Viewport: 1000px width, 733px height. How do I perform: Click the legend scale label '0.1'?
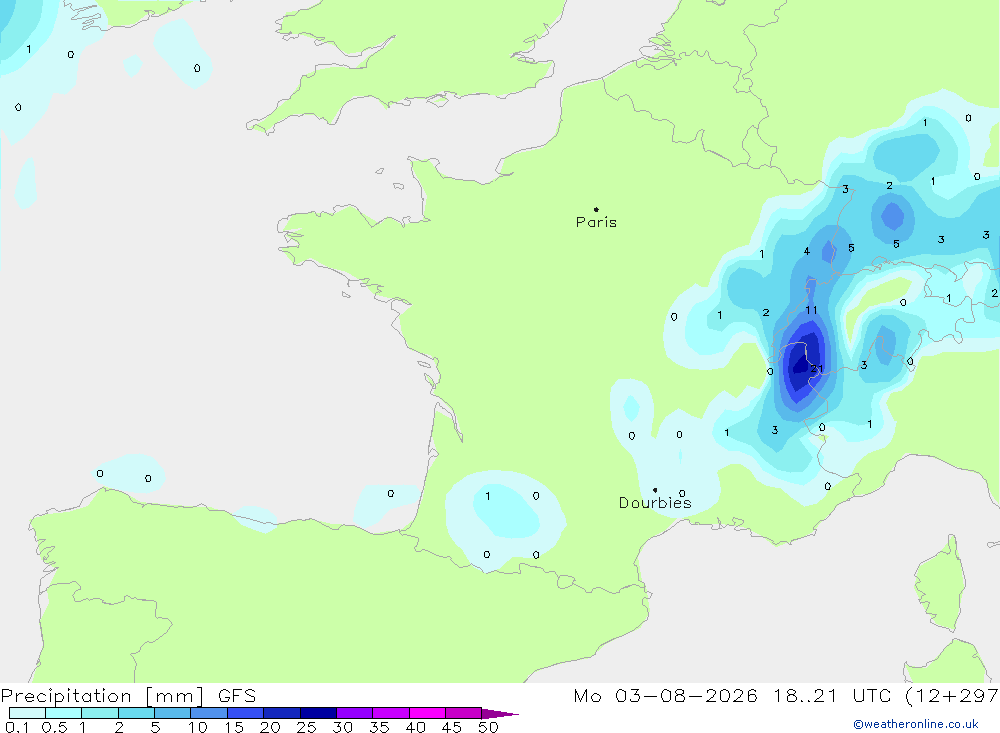coord(17,727)
